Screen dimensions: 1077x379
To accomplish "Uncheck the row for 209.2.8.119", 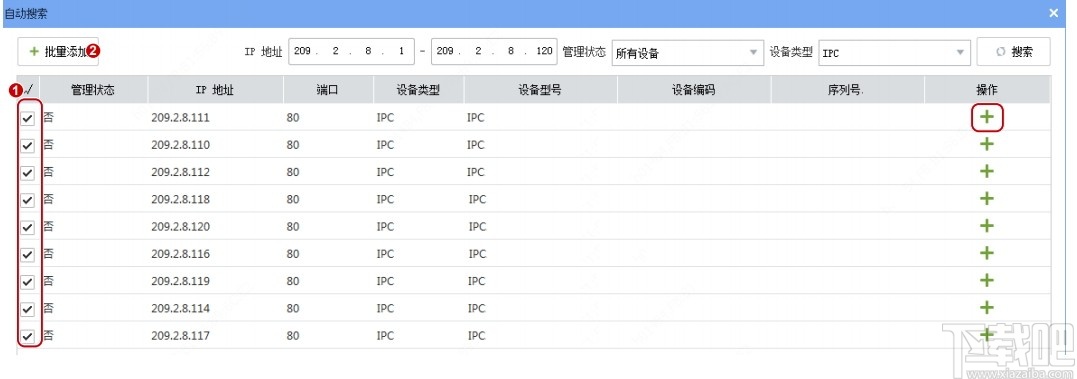I will (x=27, y=282).
